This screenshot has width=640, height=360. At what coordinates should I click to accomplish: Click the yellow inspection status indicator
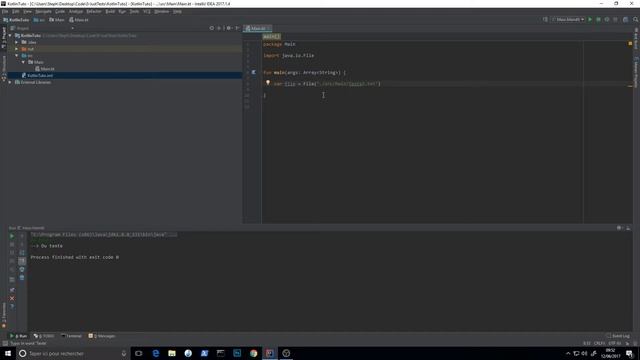630,43
